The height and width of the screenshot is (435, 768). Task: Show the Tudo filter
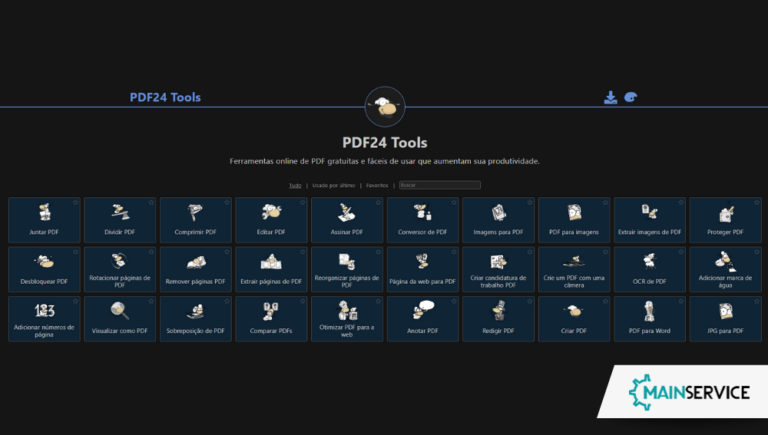click(295, 185)
